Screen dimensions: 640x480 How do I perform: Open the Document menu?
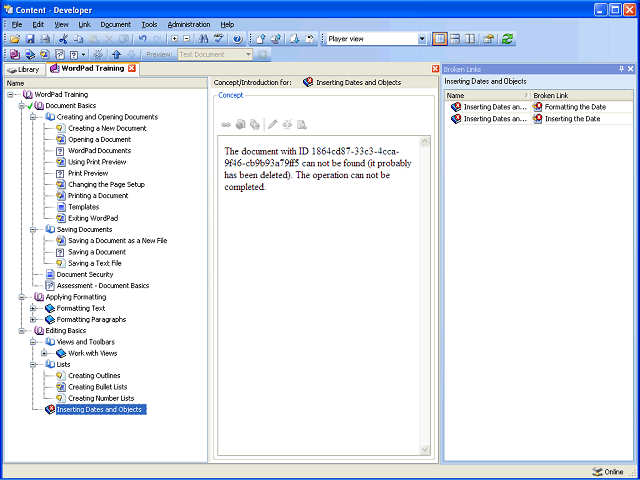(116, 24)
